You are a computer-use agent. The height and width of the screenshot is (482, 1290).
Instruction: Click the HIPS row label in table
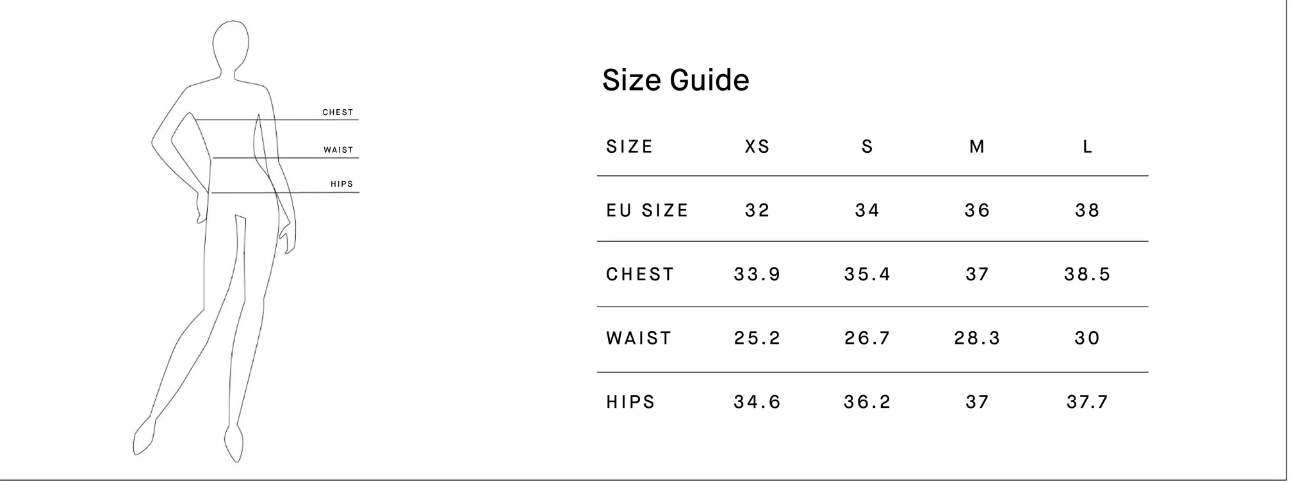tap(630, 403)
